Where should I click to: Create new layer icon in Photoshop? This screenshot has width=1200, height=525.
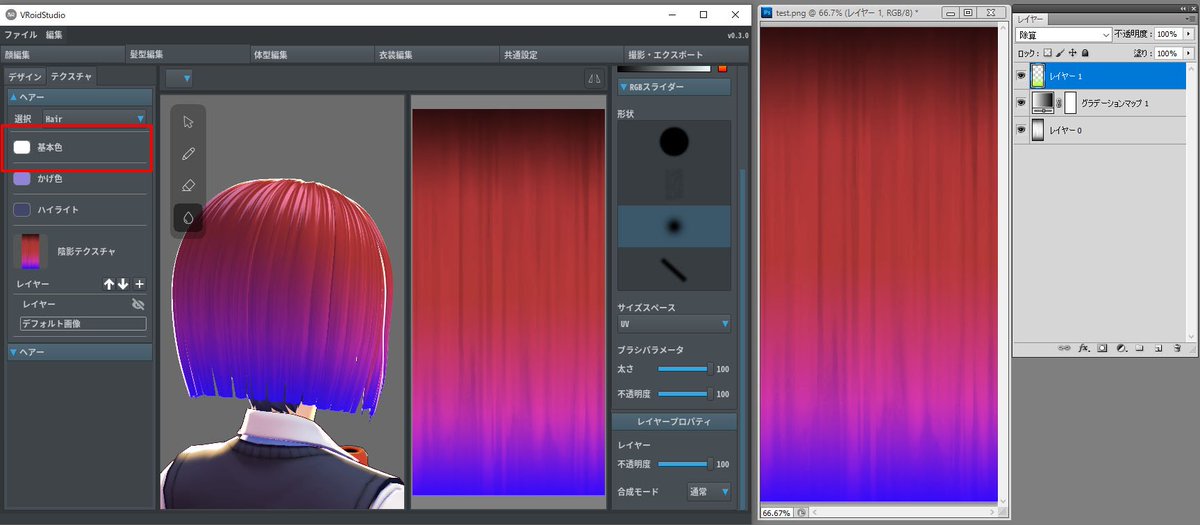click(x=1158, y=349)
